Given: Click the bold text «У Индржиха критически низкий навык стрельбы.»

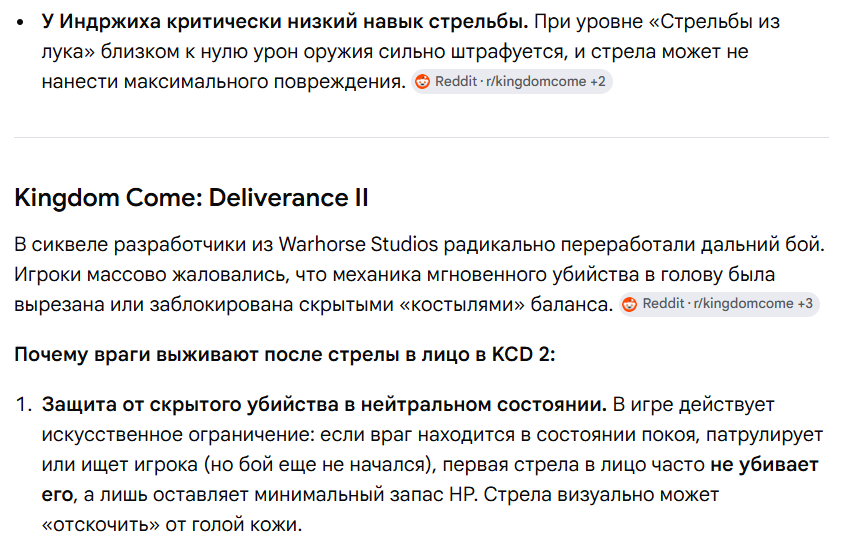Looking at the screenshot, I should (x=285, y=22).
